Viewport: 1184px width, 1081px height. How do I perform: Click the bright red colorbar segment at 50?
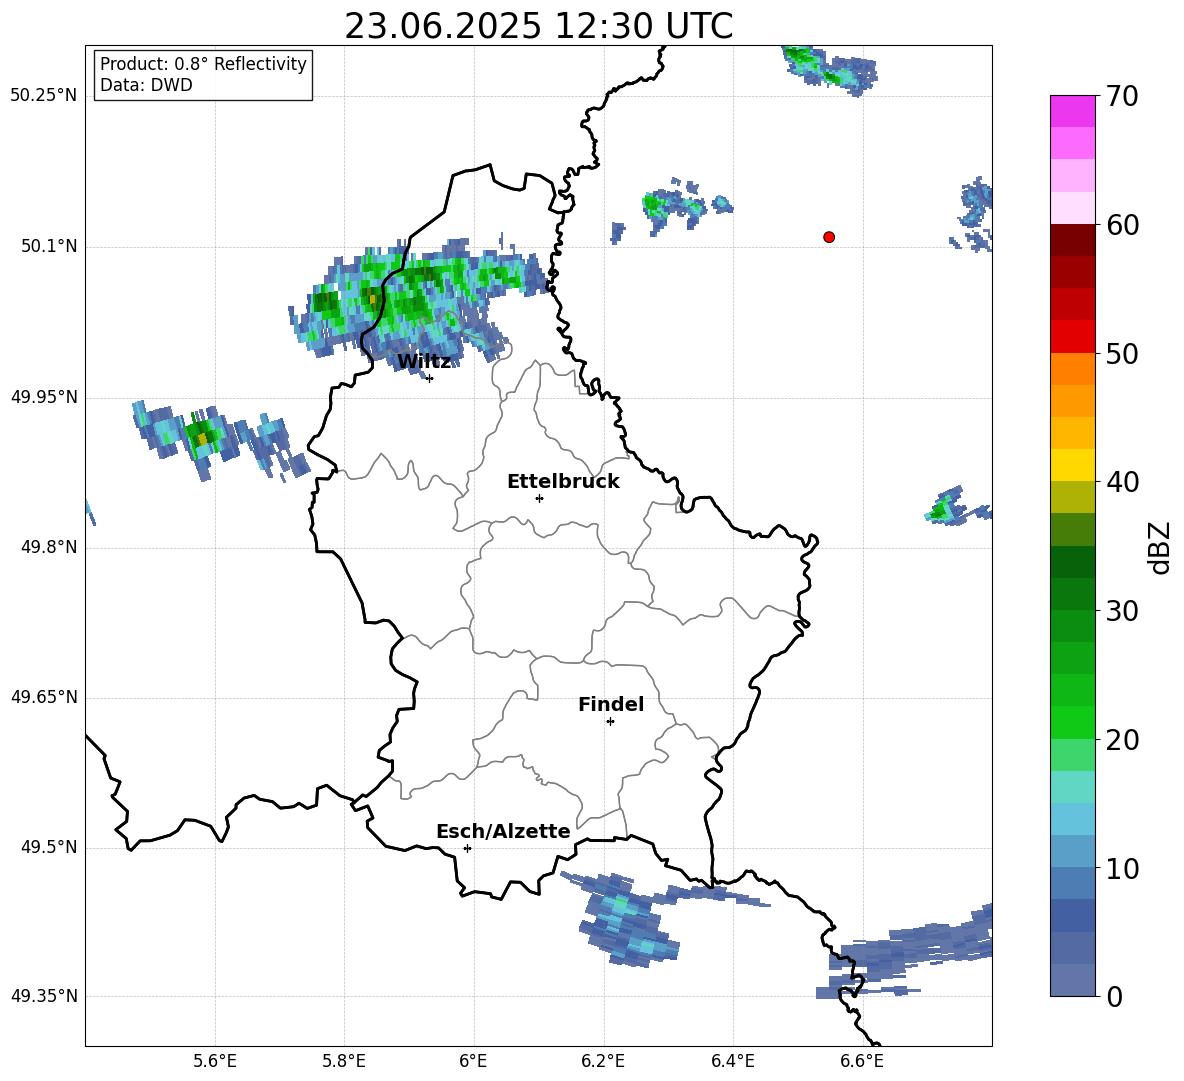coord(1072,337)
